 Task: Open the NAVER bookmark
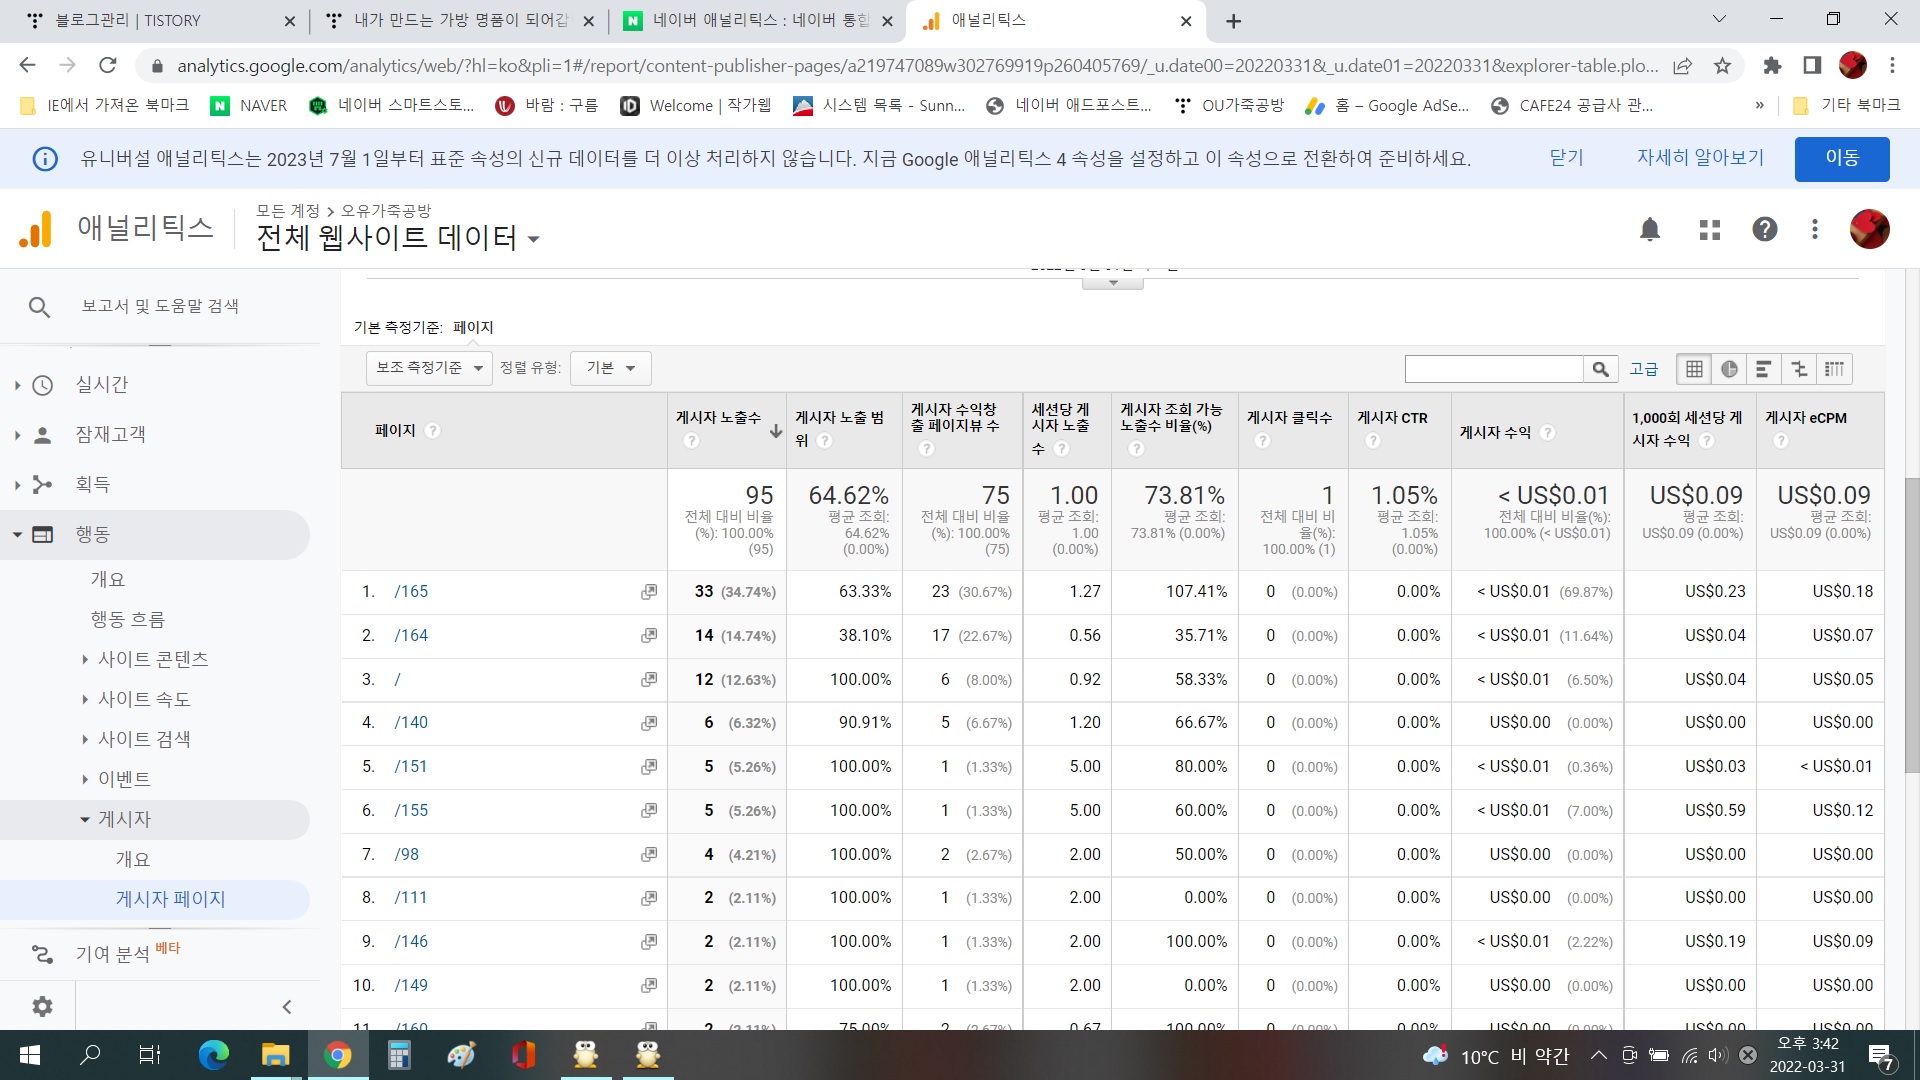249,106
